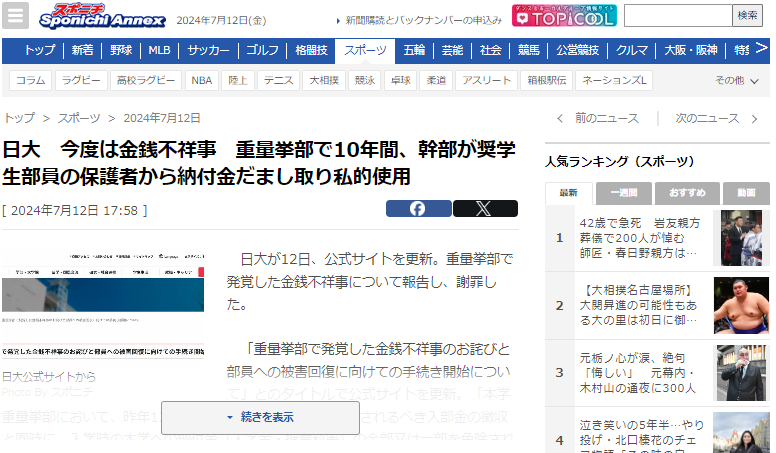Click the search input field

(678, 16)
